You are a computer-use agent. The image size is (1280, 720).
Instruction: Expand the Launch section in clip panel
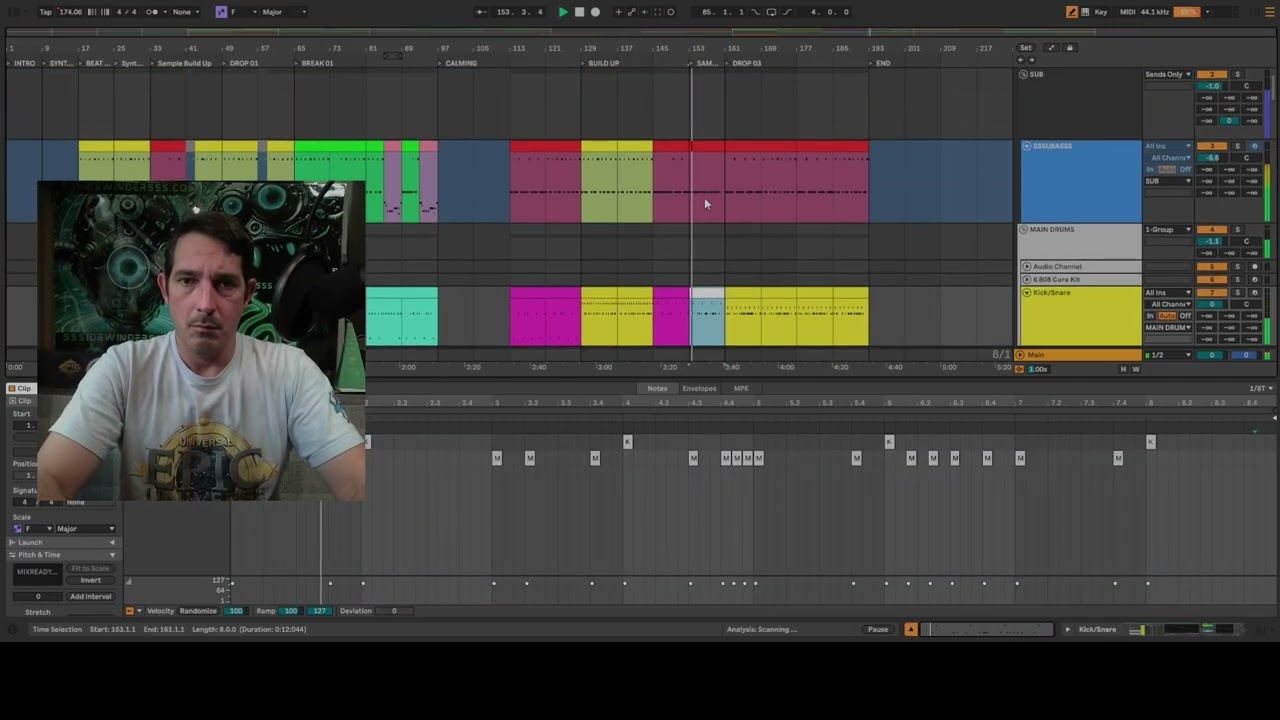click(63, 542)
